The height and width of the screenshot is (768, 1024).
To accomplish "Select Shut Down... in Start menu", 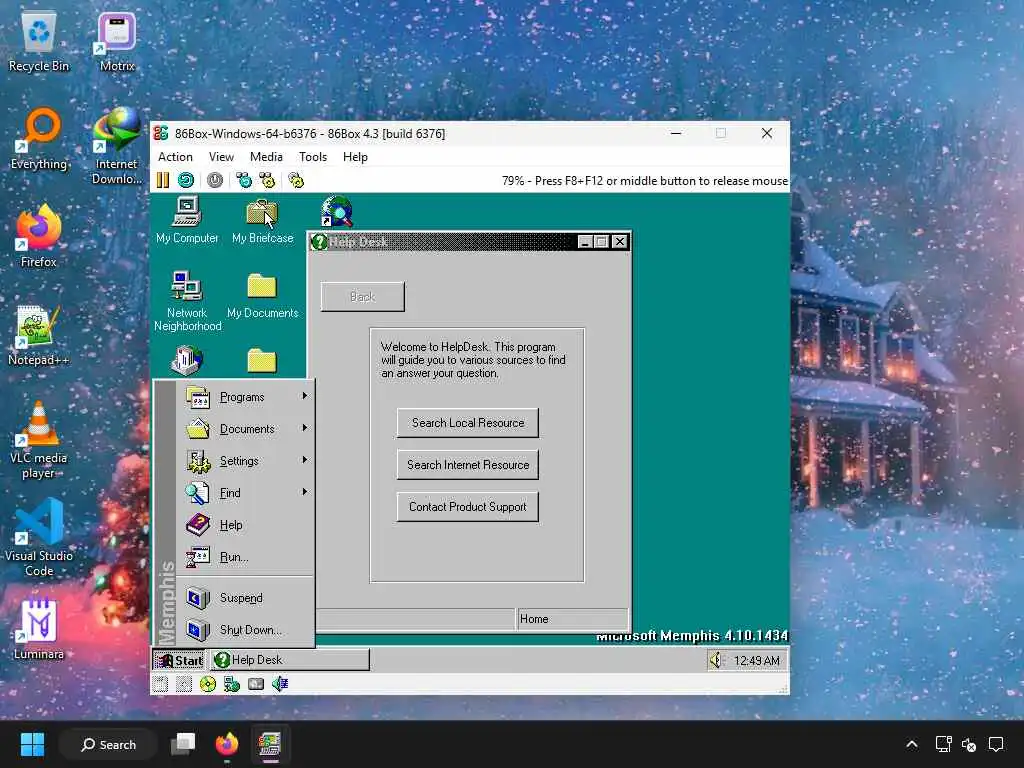I will (246, 630).
